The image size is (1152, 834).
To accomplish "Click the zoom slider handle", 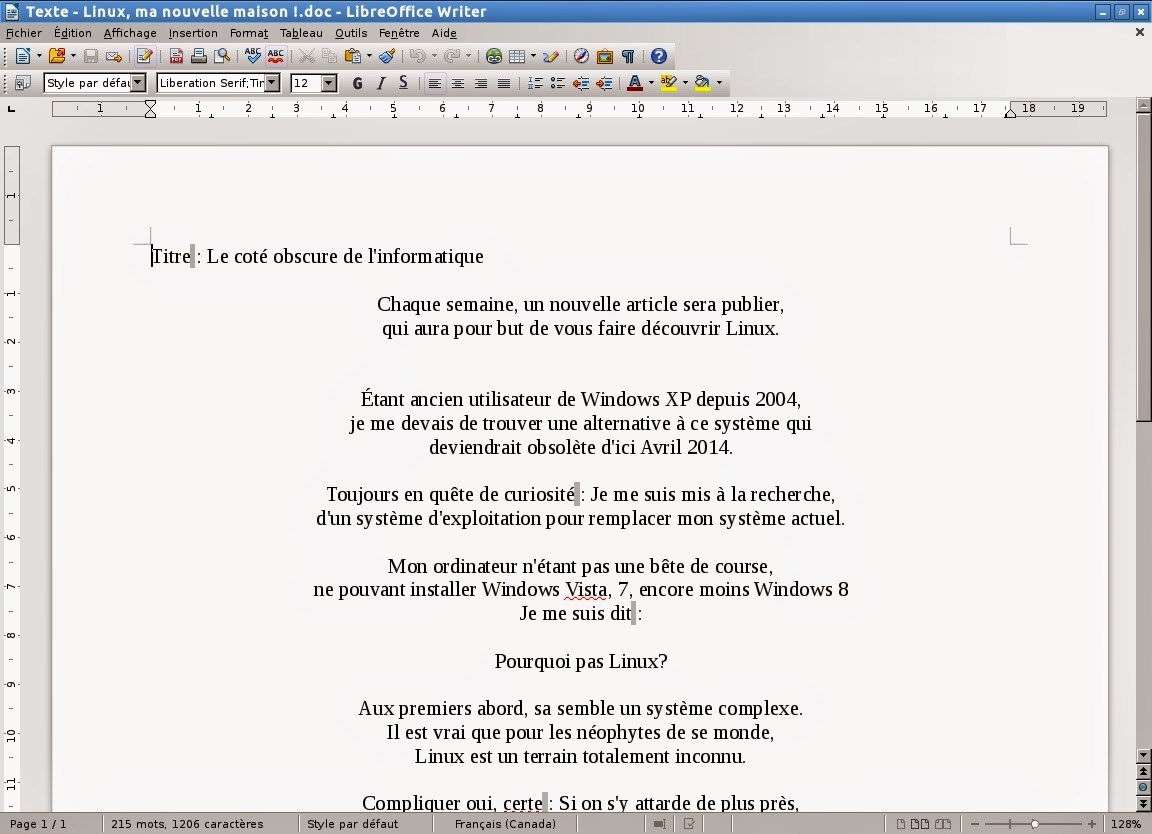I will click(1034, 824).
